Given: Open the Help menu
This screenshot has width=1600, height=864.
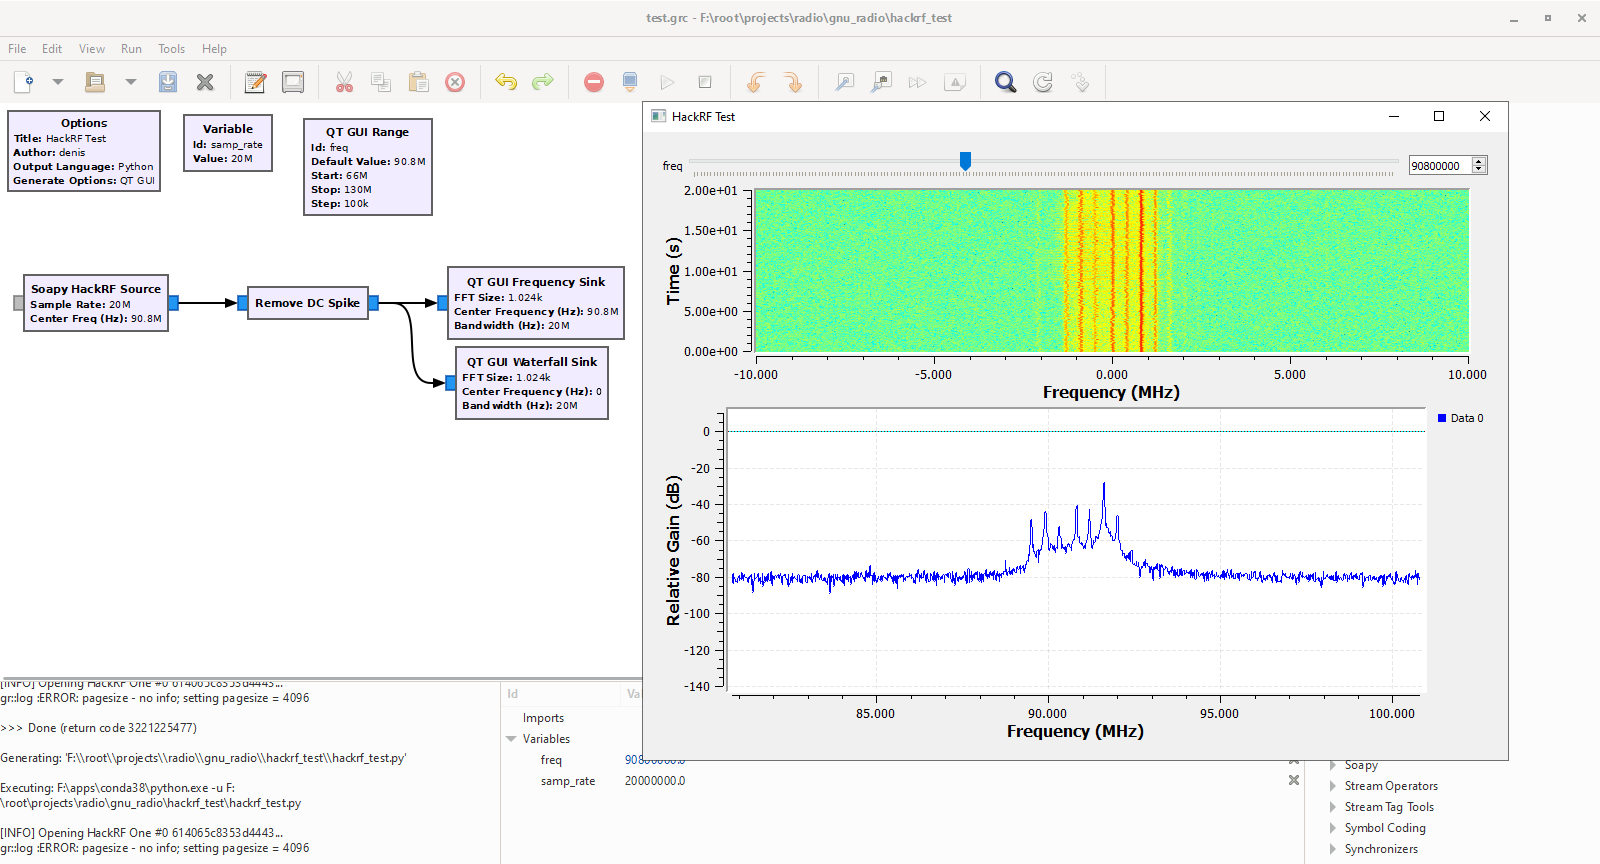Looking at the screenshot, I should pos(214,48).
